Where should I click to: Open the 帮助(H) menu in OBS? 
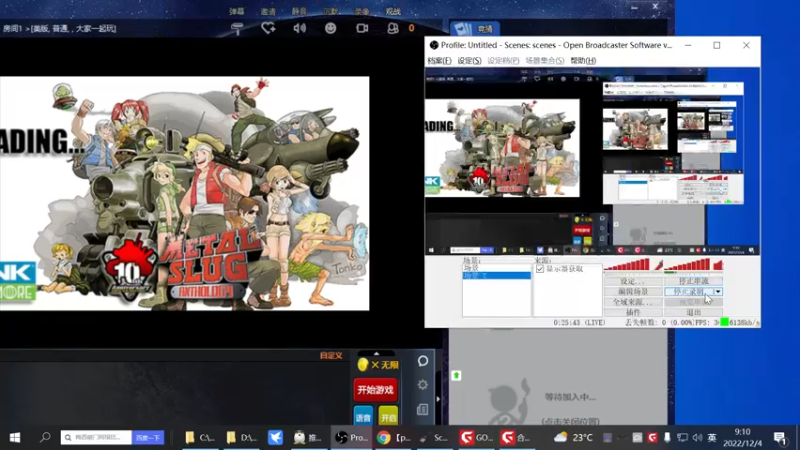pyautogui.click(x=583, y=60)
